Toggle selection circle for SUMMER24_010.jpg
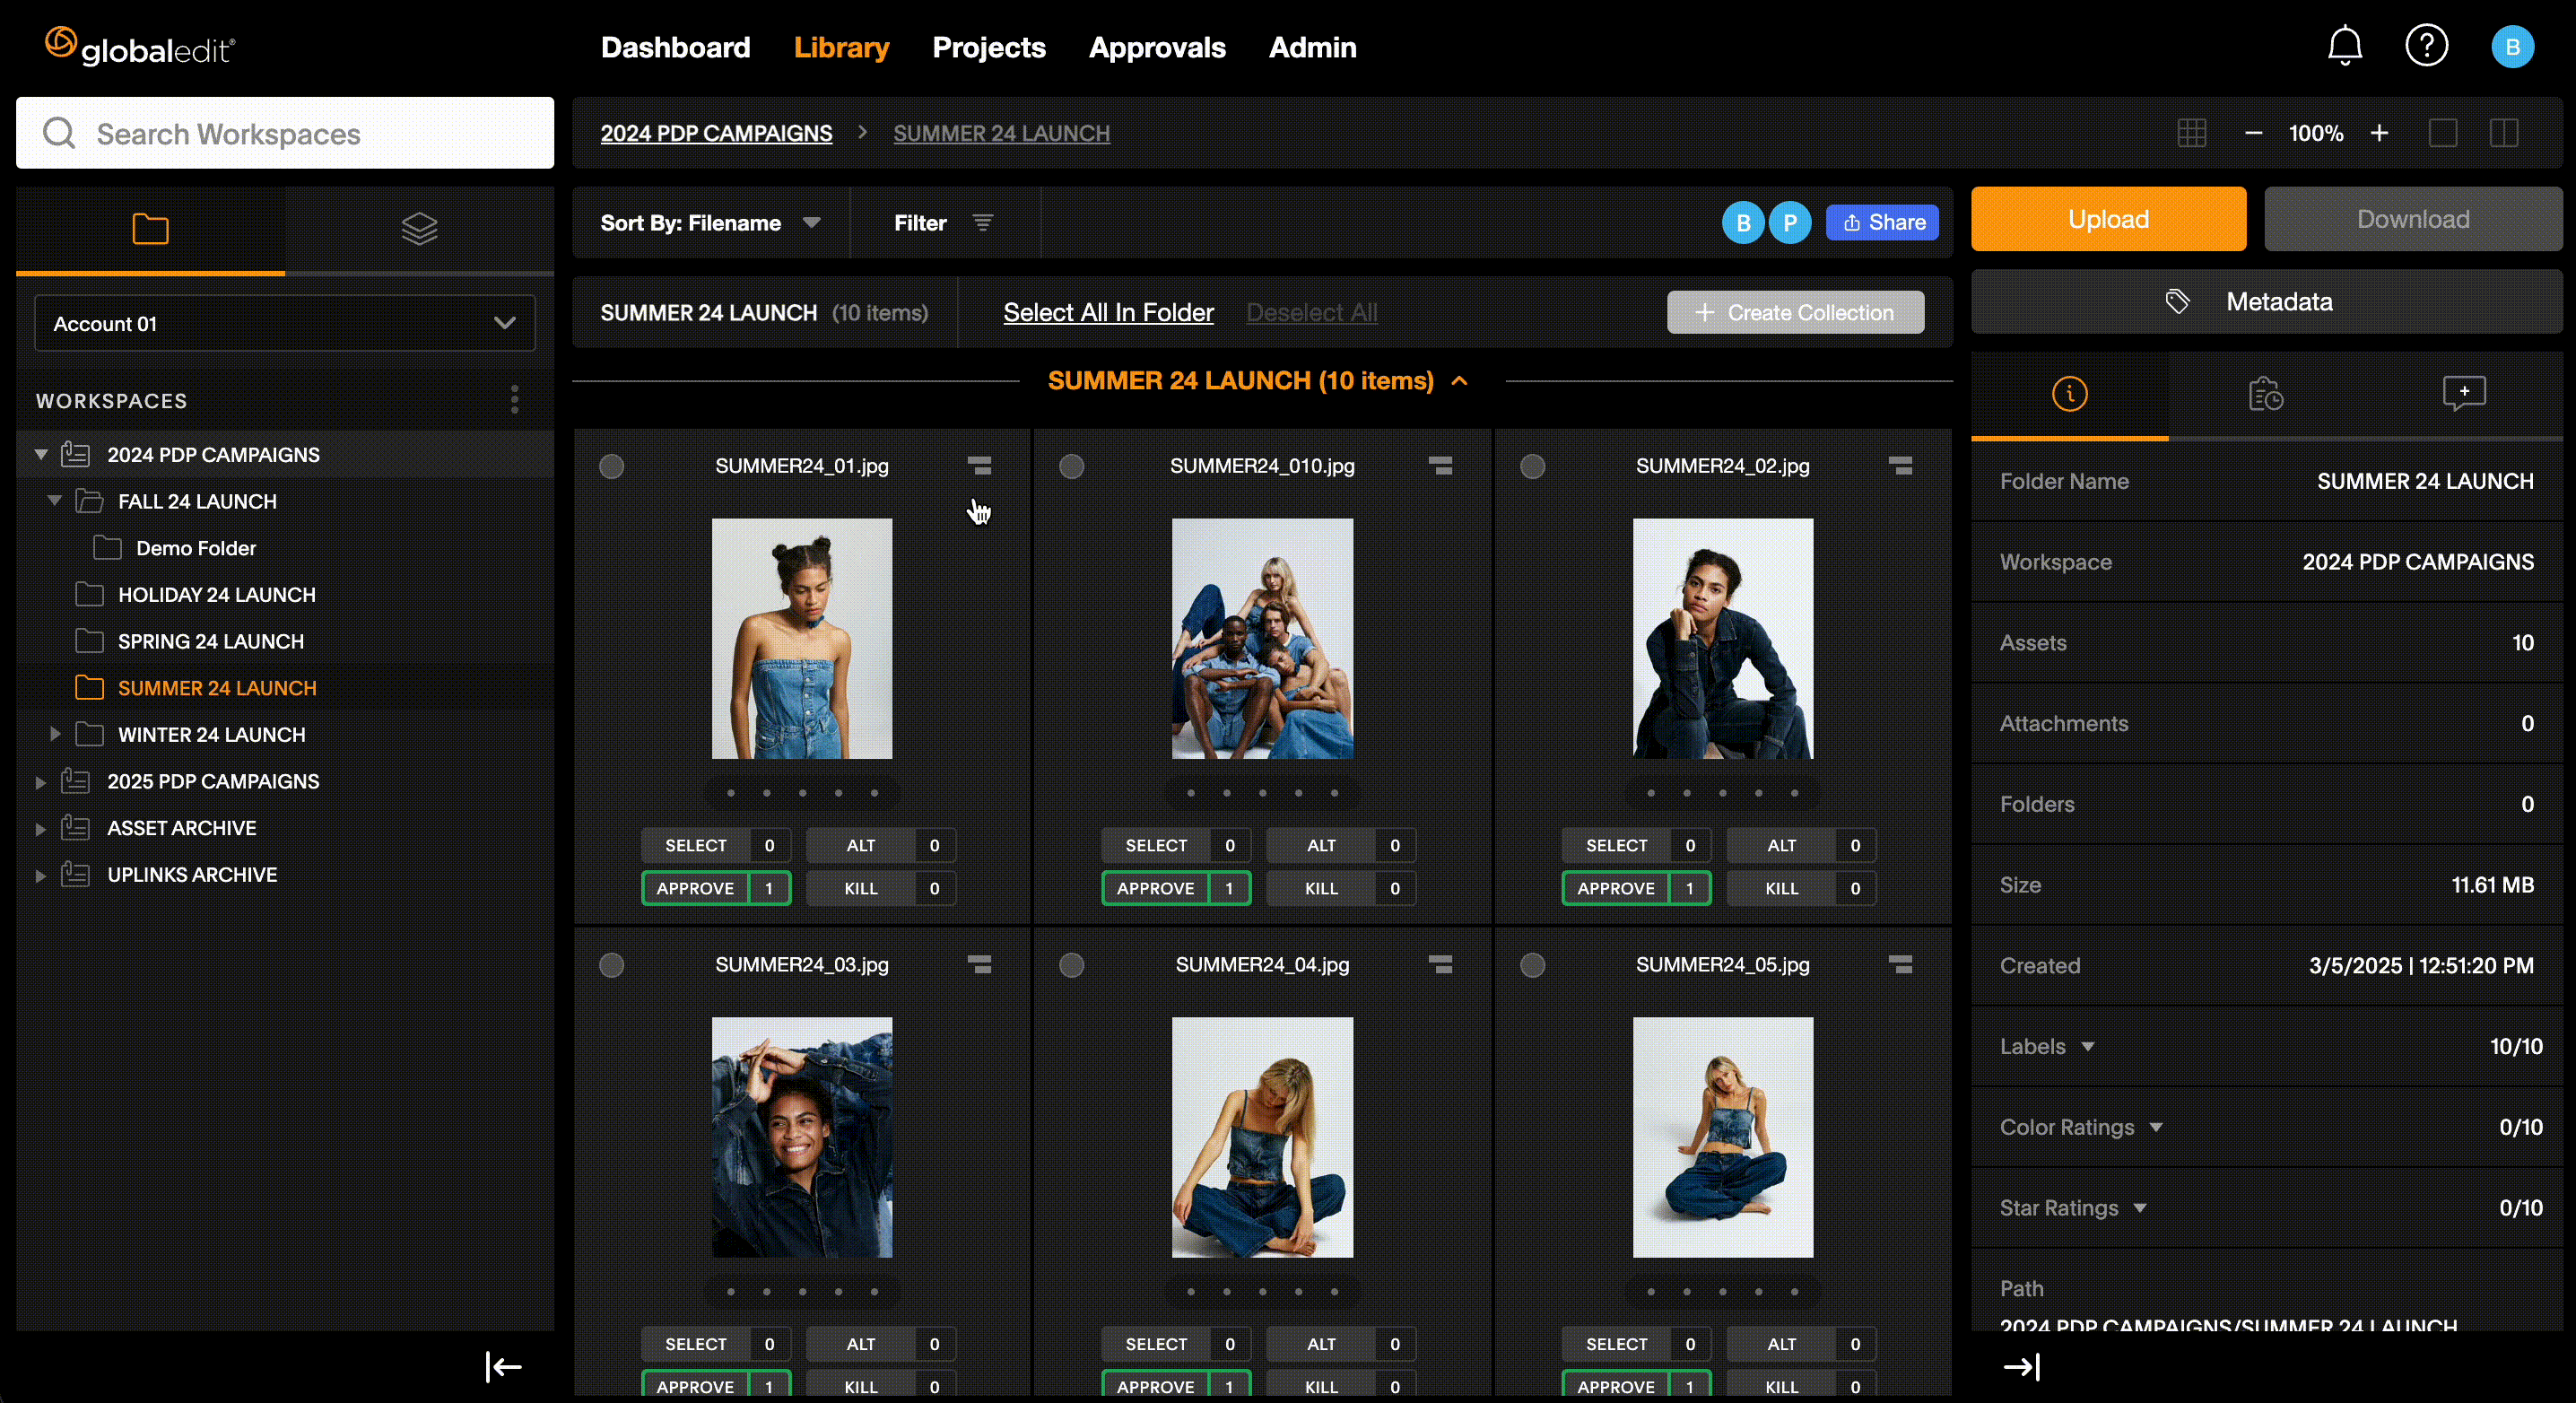2576x1403 pixels. pos(1071,466)
